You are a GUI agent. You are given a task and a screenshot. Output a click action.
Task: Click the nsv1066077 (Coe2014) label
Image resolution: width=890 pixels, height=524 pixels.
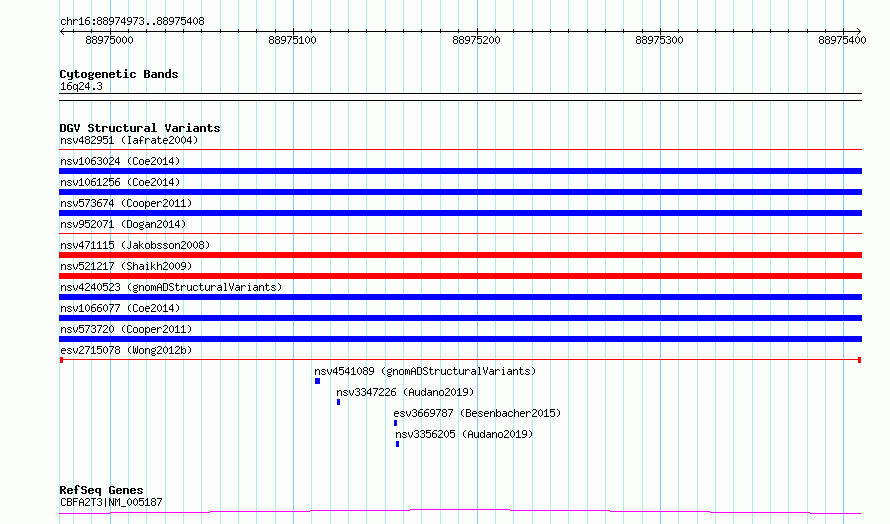click(120, 308)
